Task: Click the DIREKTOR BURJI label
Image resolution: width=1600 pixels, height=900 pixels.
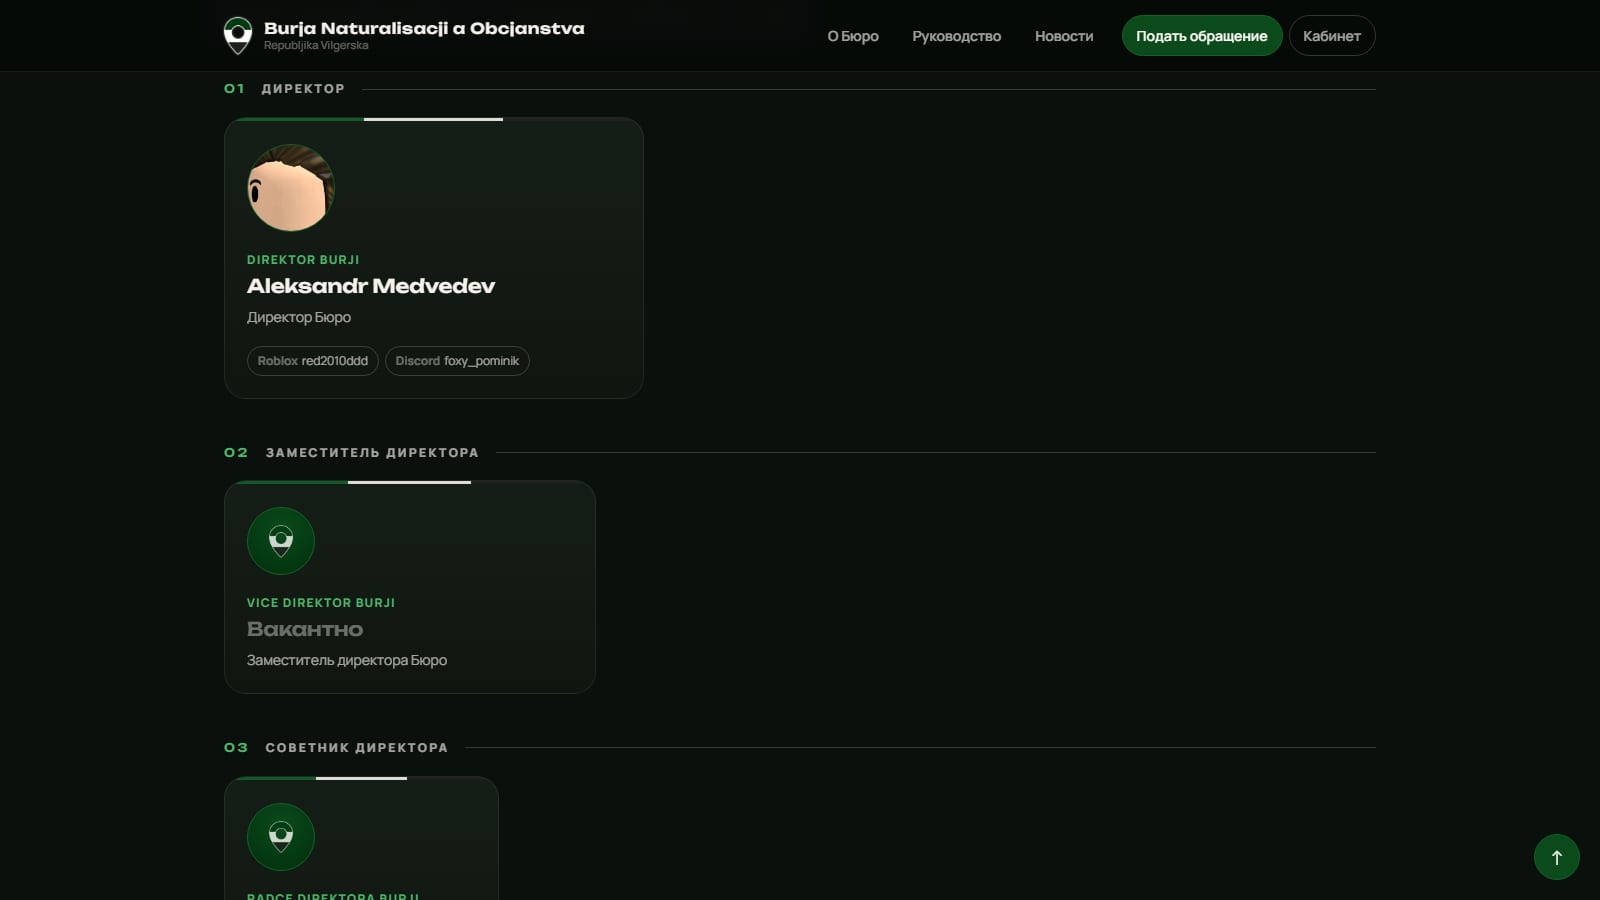Action: [x=303, y=260]
